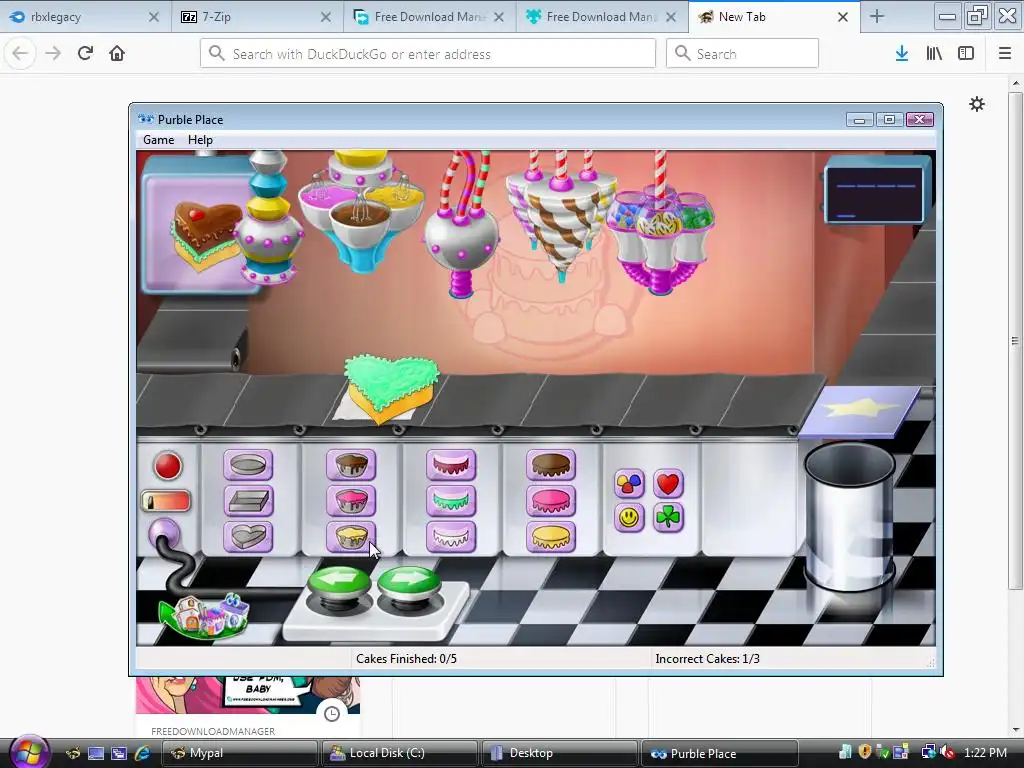Click the DuckDuckGo address bar
This screenshot has width=1024, height=768.
[428, 54]
